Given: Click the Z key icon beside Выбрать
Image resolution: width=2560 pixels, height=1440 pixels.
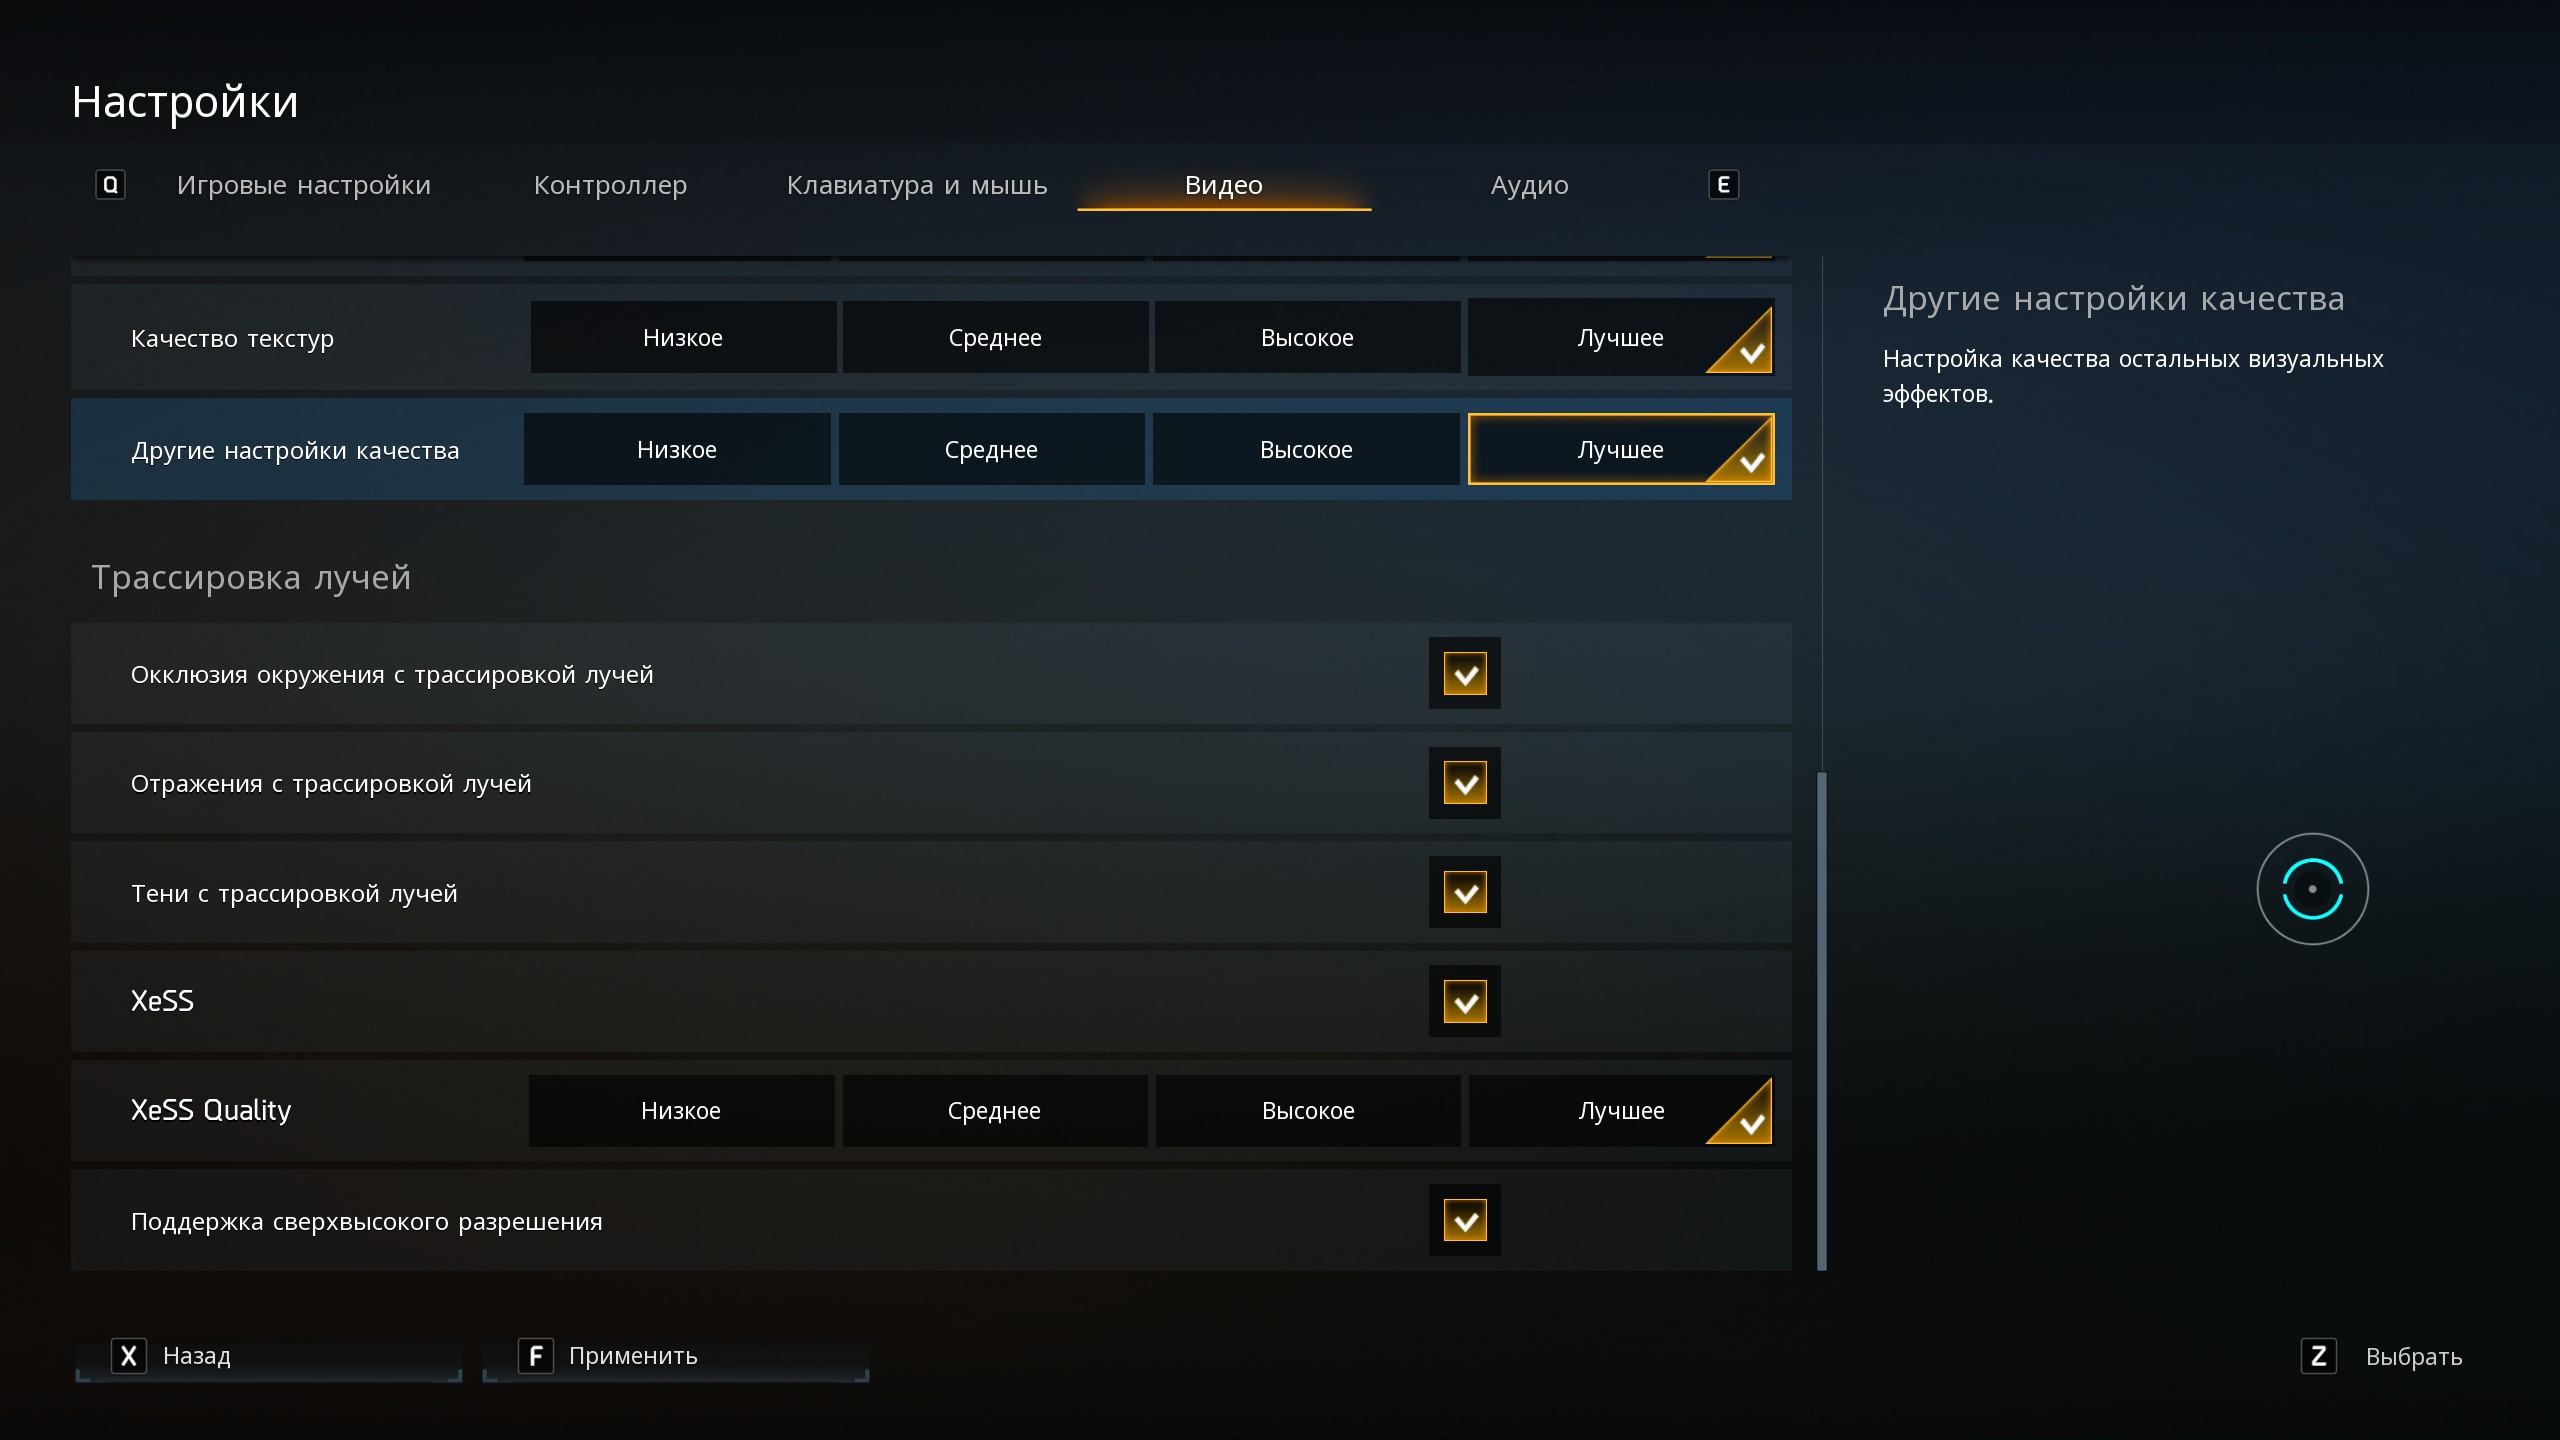Looking at the screenshot, I should [2318, 1356].
